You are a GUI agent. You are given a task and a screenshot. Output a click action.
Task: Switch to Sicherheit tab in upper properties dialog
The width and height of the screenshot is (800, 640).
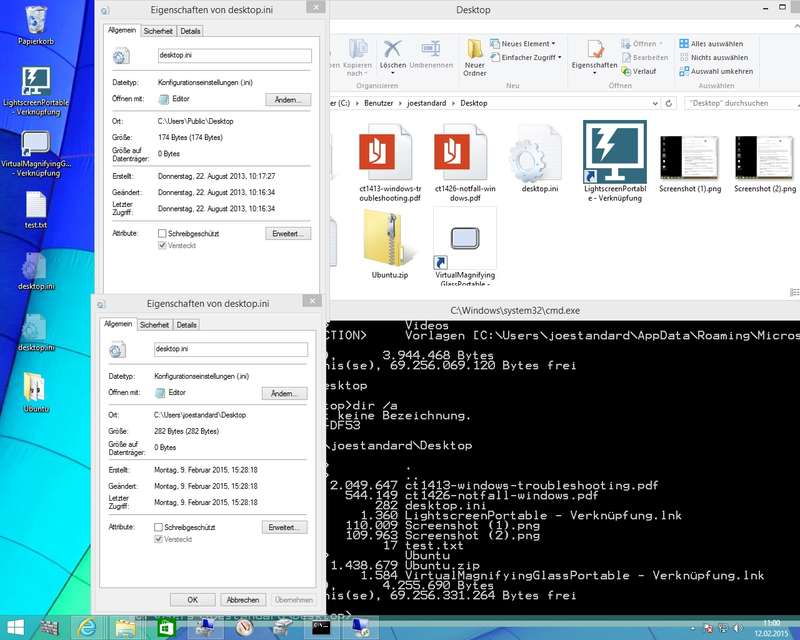coord(158,31)
